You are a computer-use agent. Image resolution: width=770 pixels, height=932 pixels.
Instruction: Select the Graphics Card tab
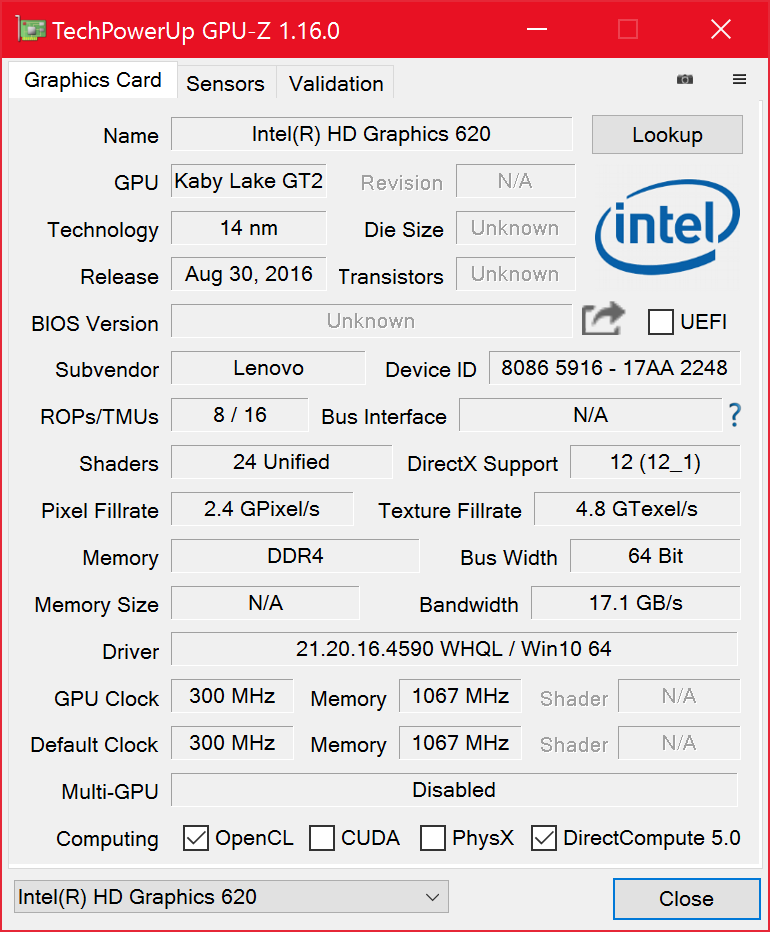tap(93, 81)
